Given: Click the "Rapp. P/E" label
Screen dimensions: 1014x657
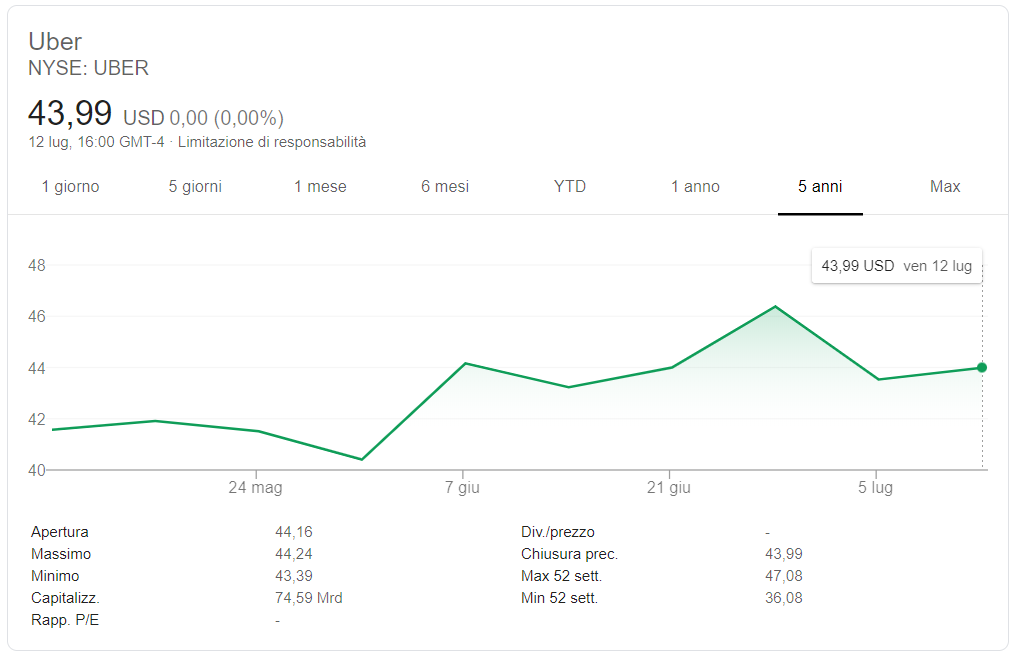Looking at the screenshot, I should point(65,620).
